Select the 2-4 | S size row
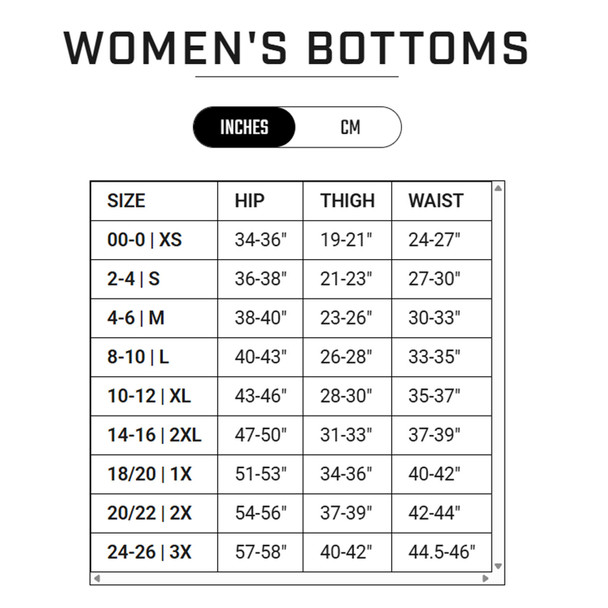This screenshot has height=608, width=608. click(x=134, y=279)
